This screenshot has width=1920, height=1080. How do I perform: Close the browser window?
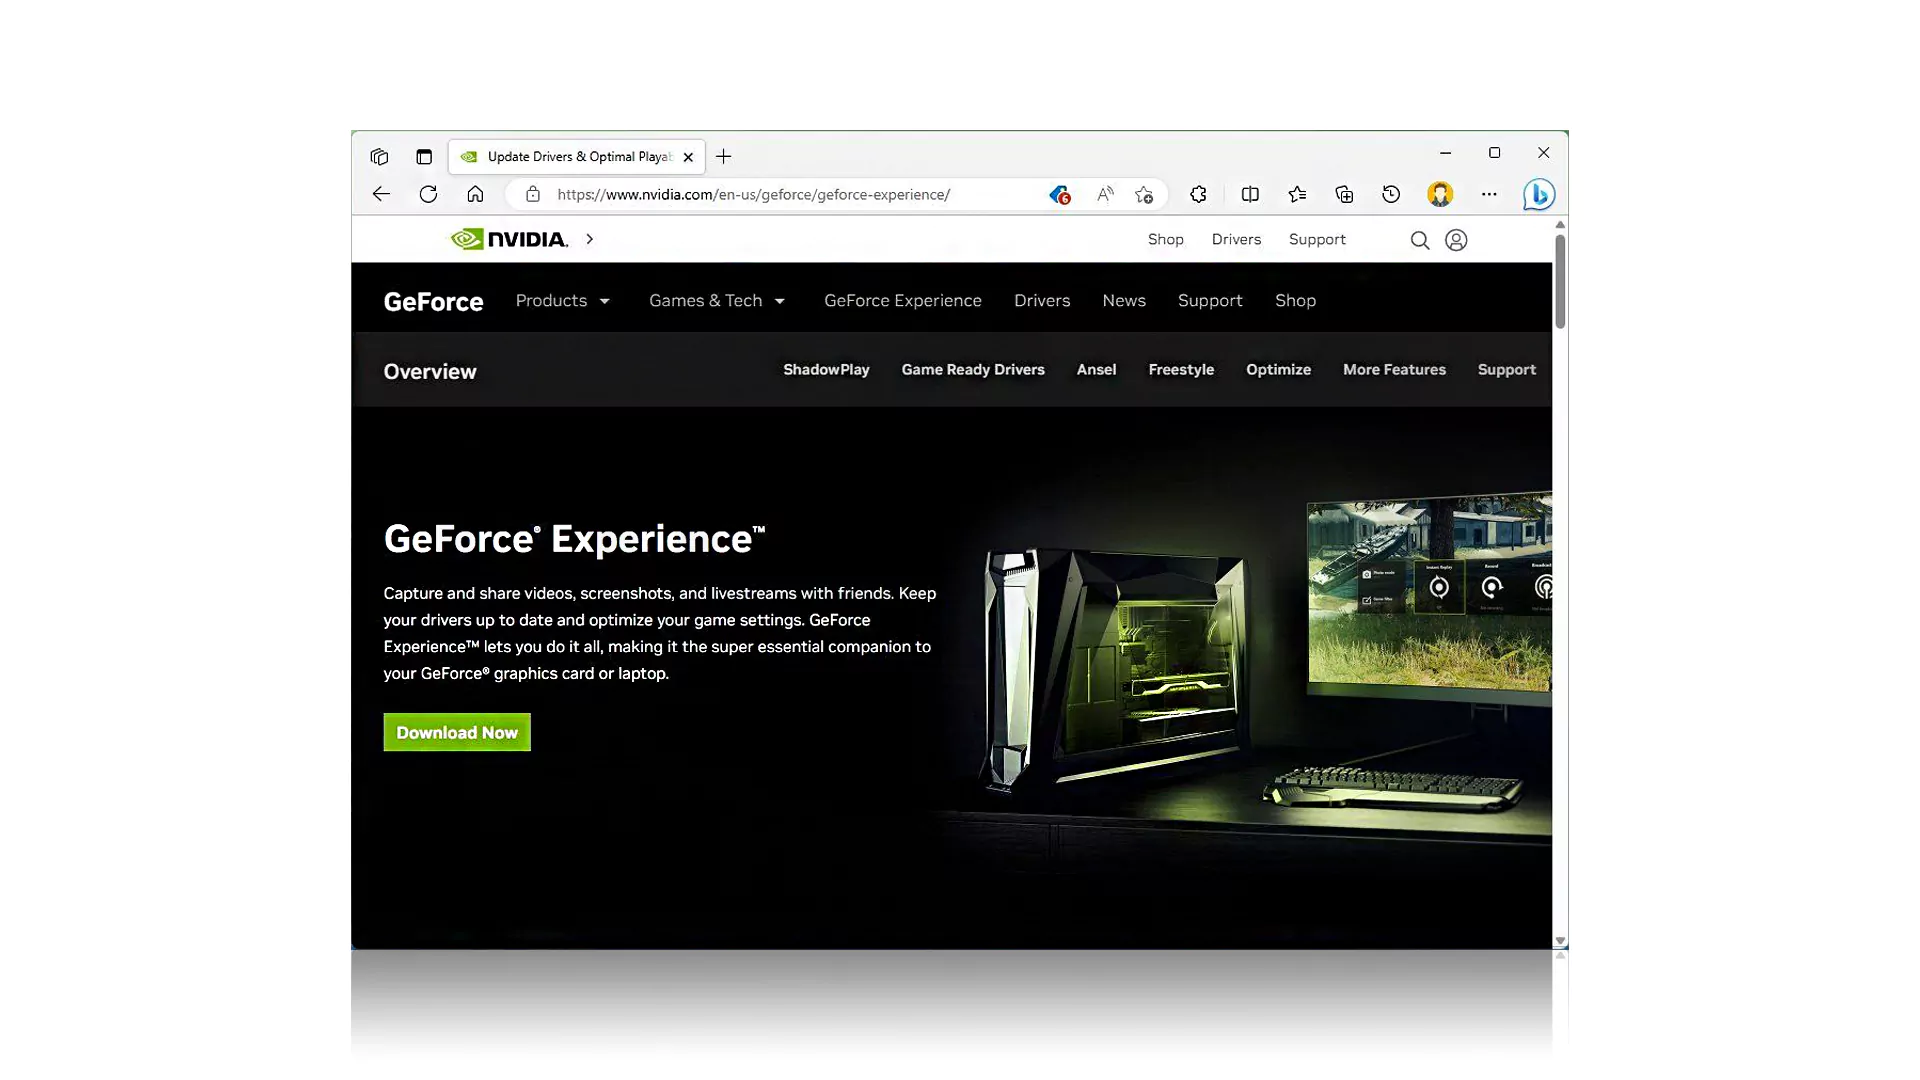(1543, 153)
